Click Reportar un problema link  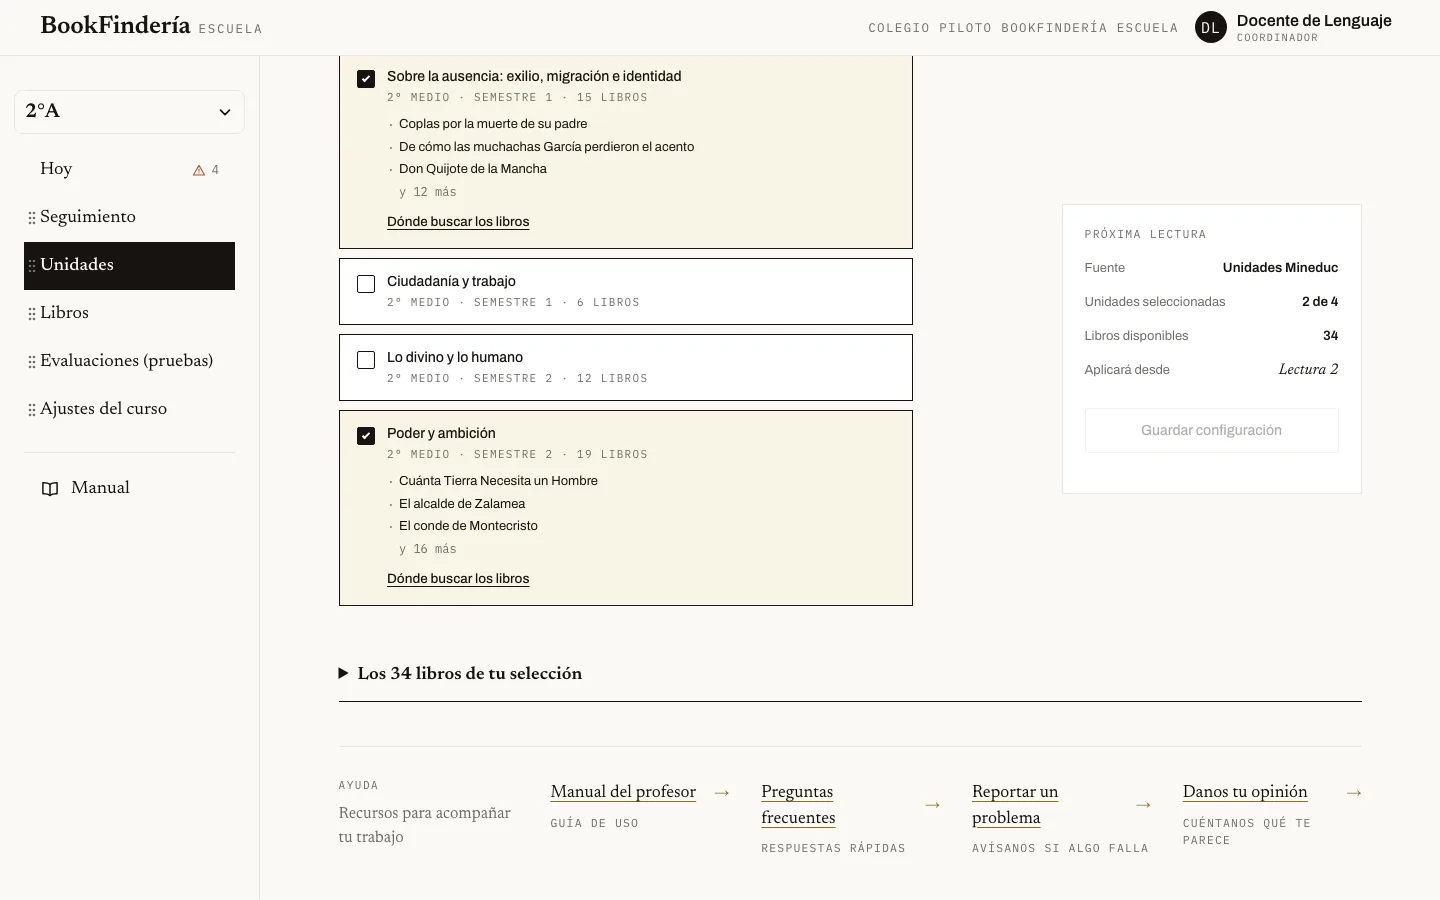pyautogui.click(x=1015, y=805)
